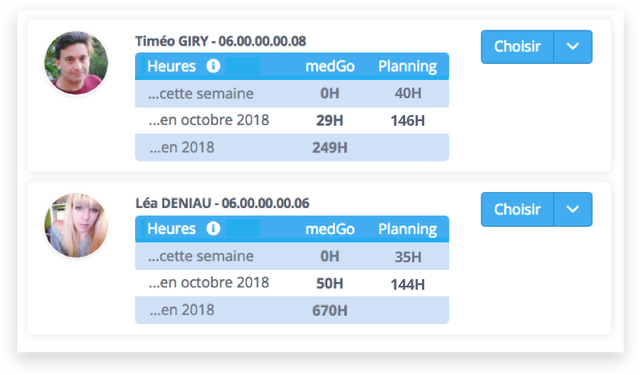The image size is (640, 375).
Task: Click Timéo's 249H total for 2018
Action: pyautogui.click(x=330, y=148)
